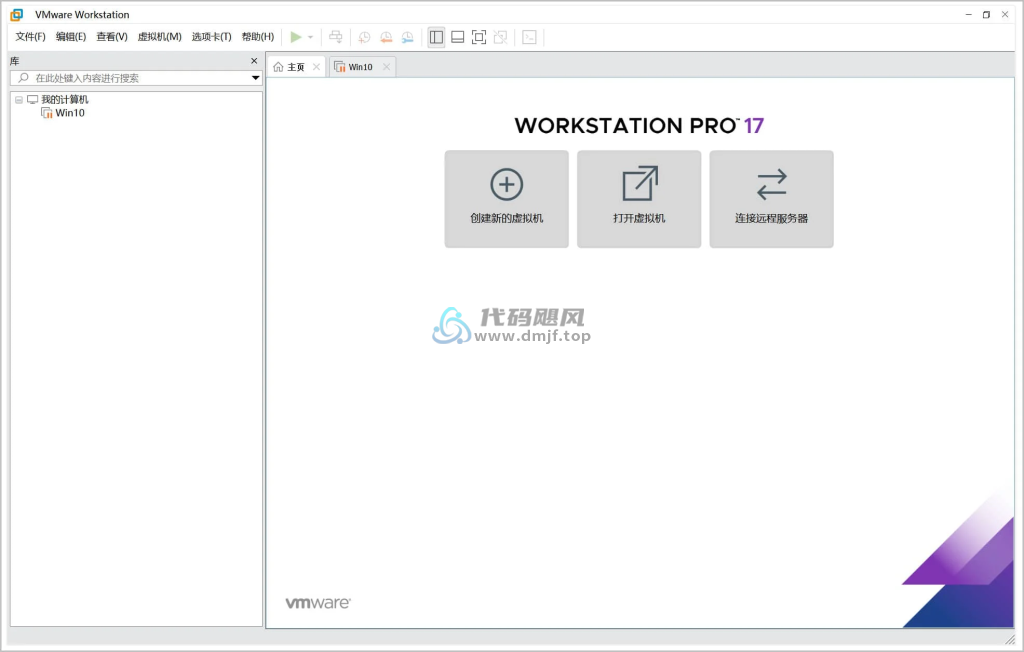This screenshot has height=652, width=1024.
Task: Toggle the library sidebar view icon
Action: point(436,37)
